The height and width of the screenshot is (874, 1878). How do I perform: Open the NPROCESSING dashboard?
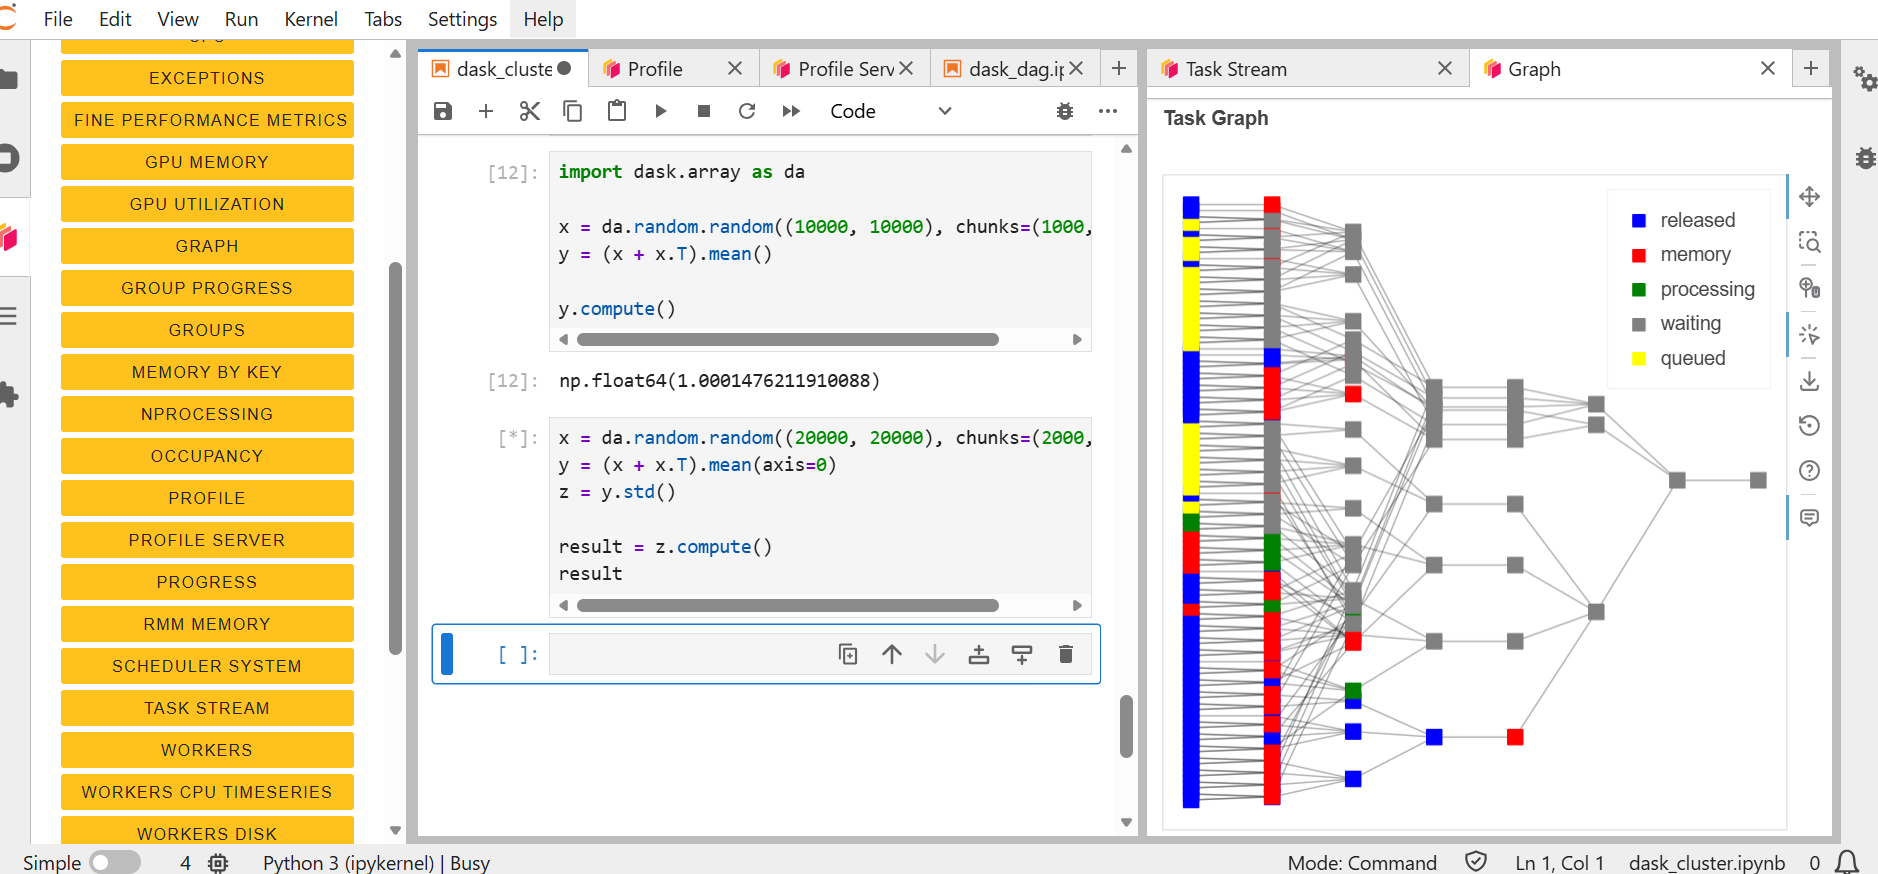coord(207,414)
